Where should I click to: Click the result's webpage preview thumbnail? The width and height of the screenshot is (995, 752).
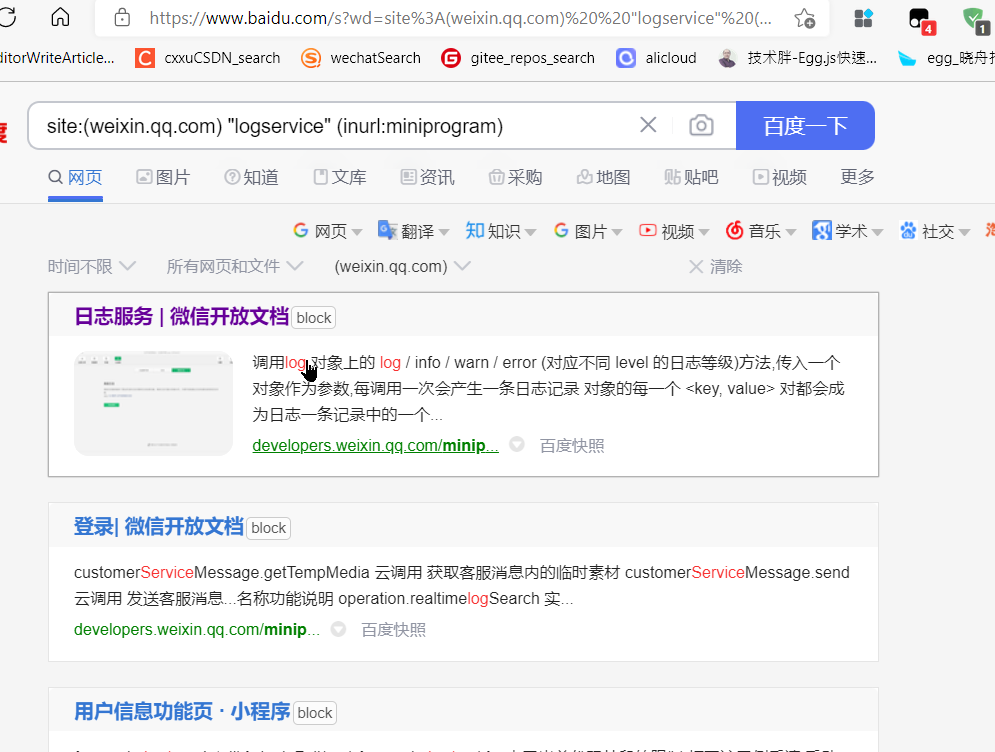tap(153, 403)
